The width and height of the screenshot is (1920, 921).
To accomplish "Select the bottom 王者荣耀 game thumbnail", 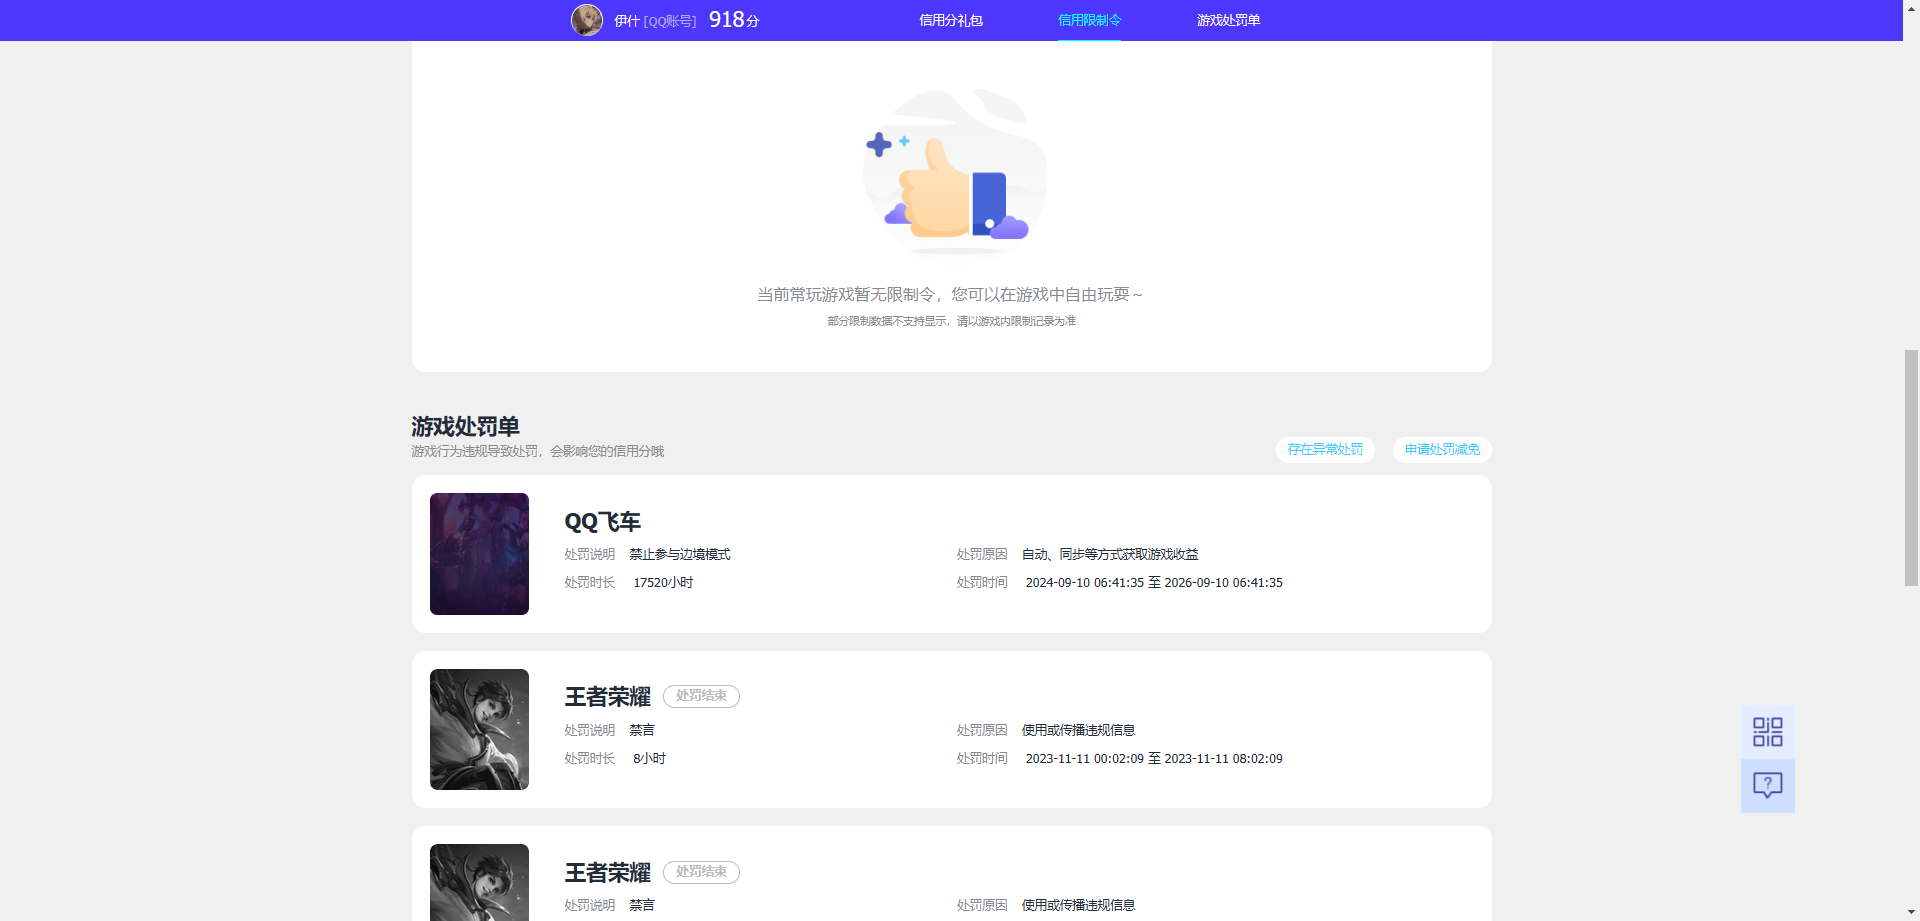I will pos(479,882).
